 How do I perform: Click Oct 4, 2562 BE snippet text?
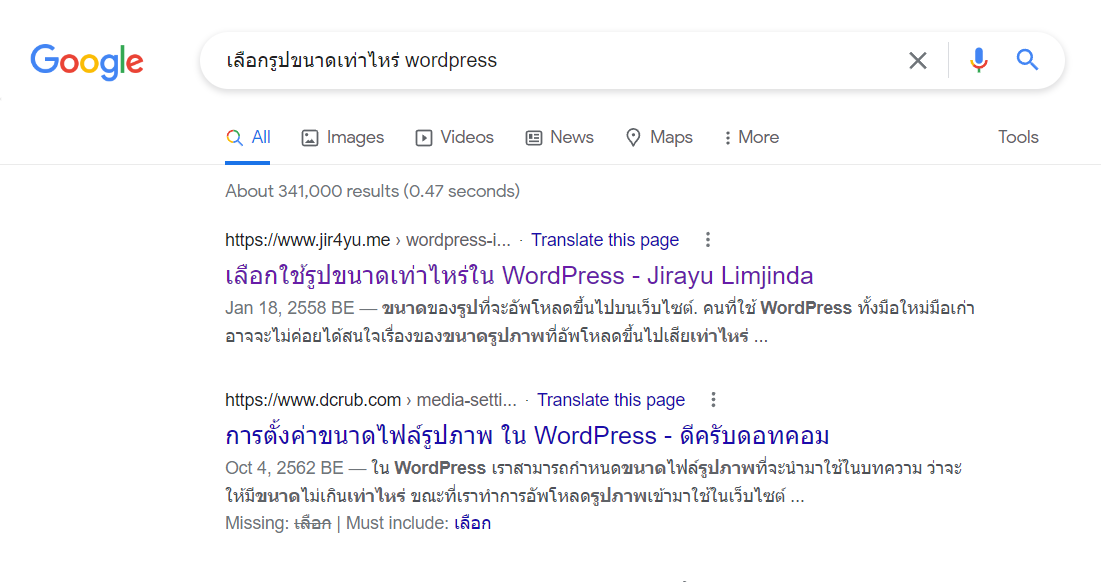[x=284, y=468]
